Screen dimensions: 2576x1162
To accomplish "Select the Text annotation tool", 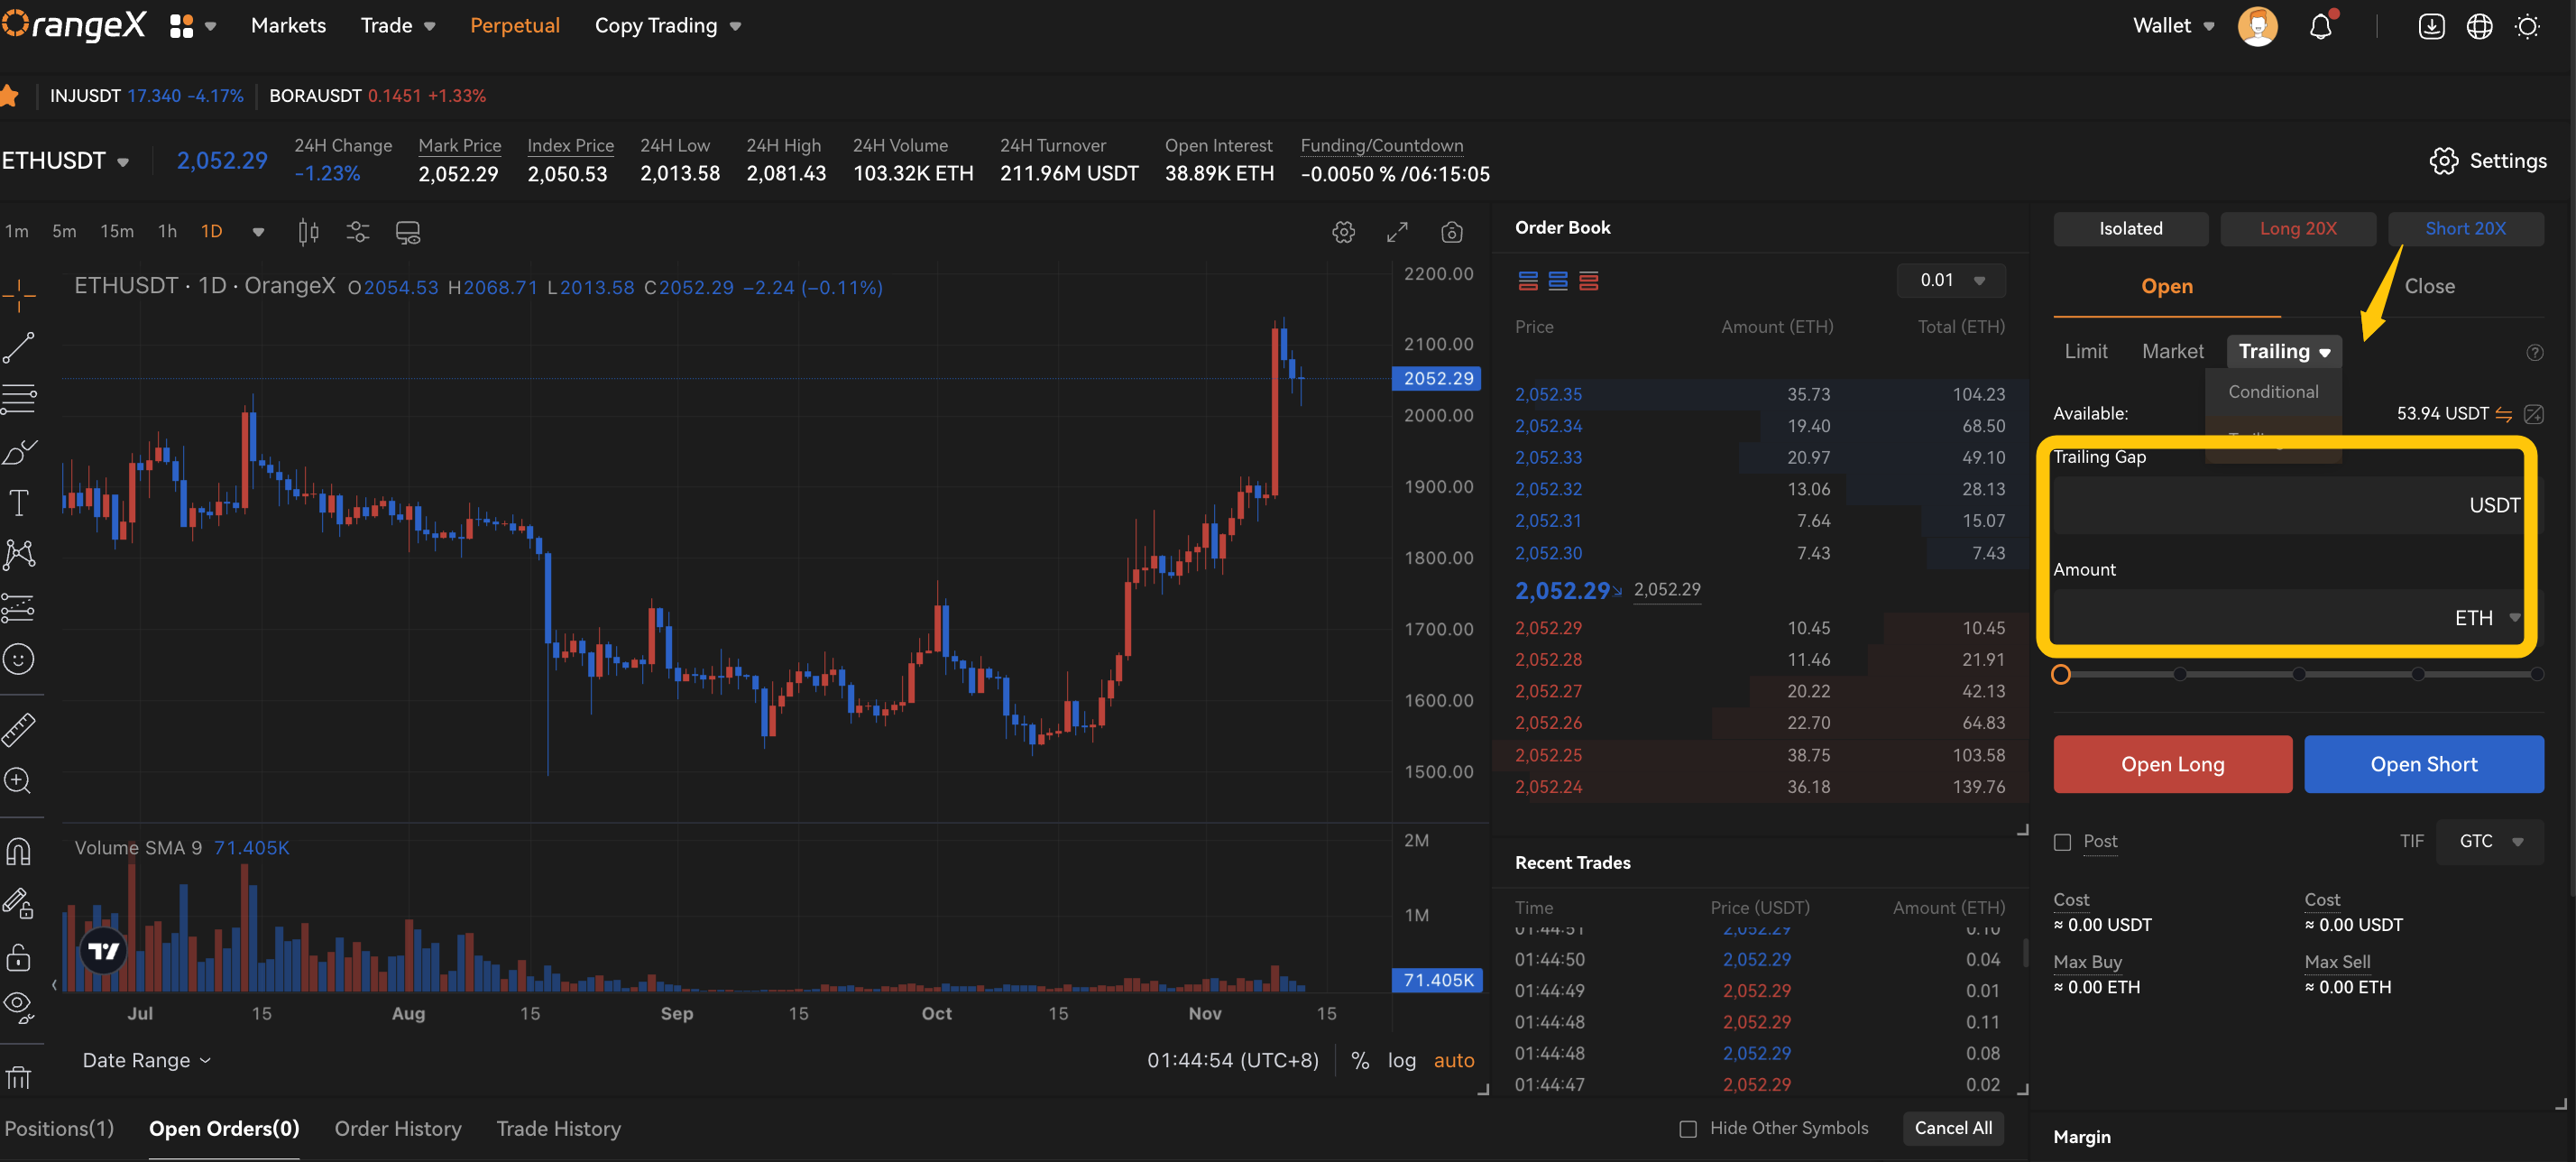I will pos(19,503).
